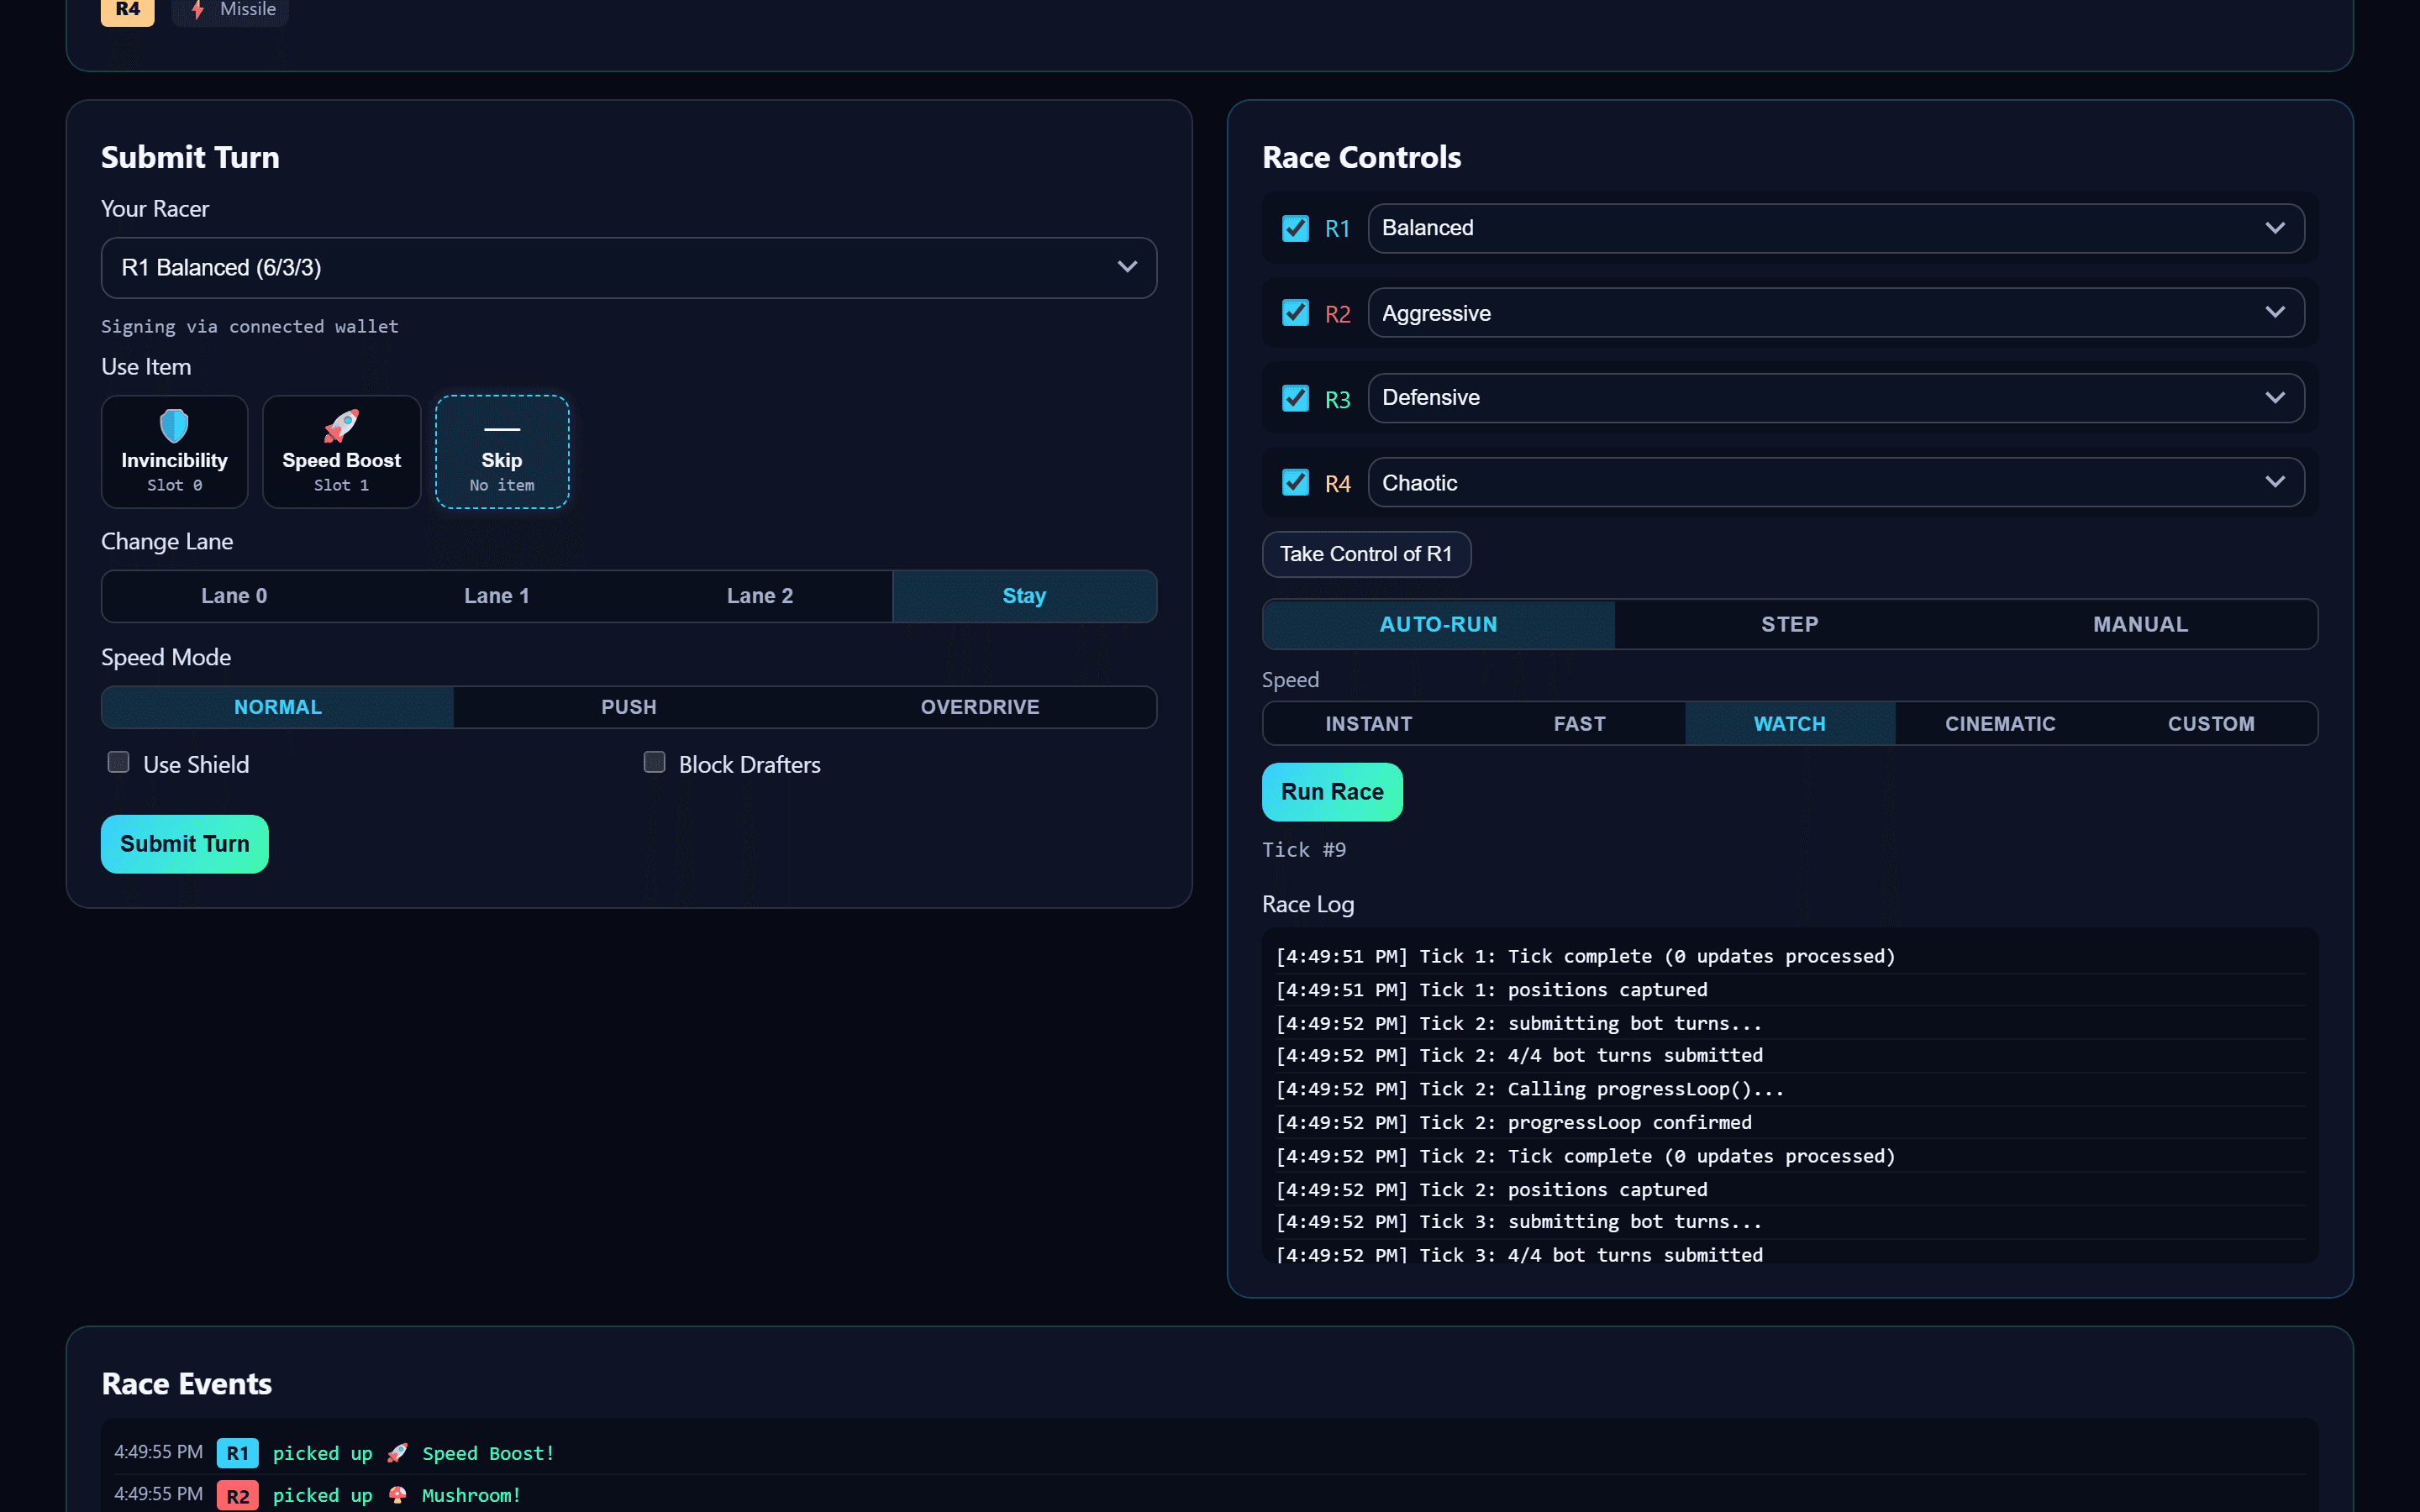Open the Your Racer dropdown
This screenshot has height=1512, width=2420.
(629, 268)
